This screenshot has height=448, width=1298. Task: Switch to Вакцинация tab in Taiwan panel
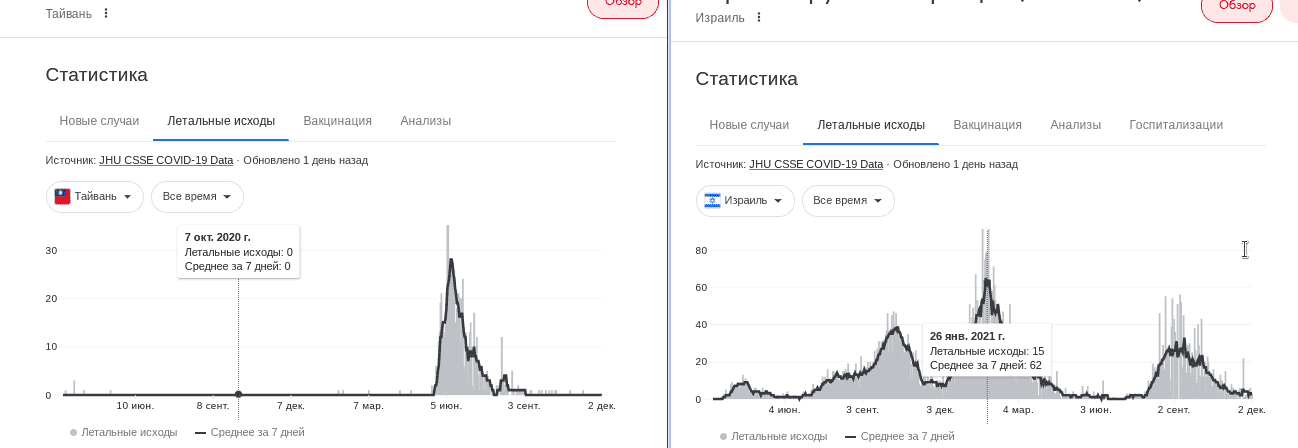337,121
